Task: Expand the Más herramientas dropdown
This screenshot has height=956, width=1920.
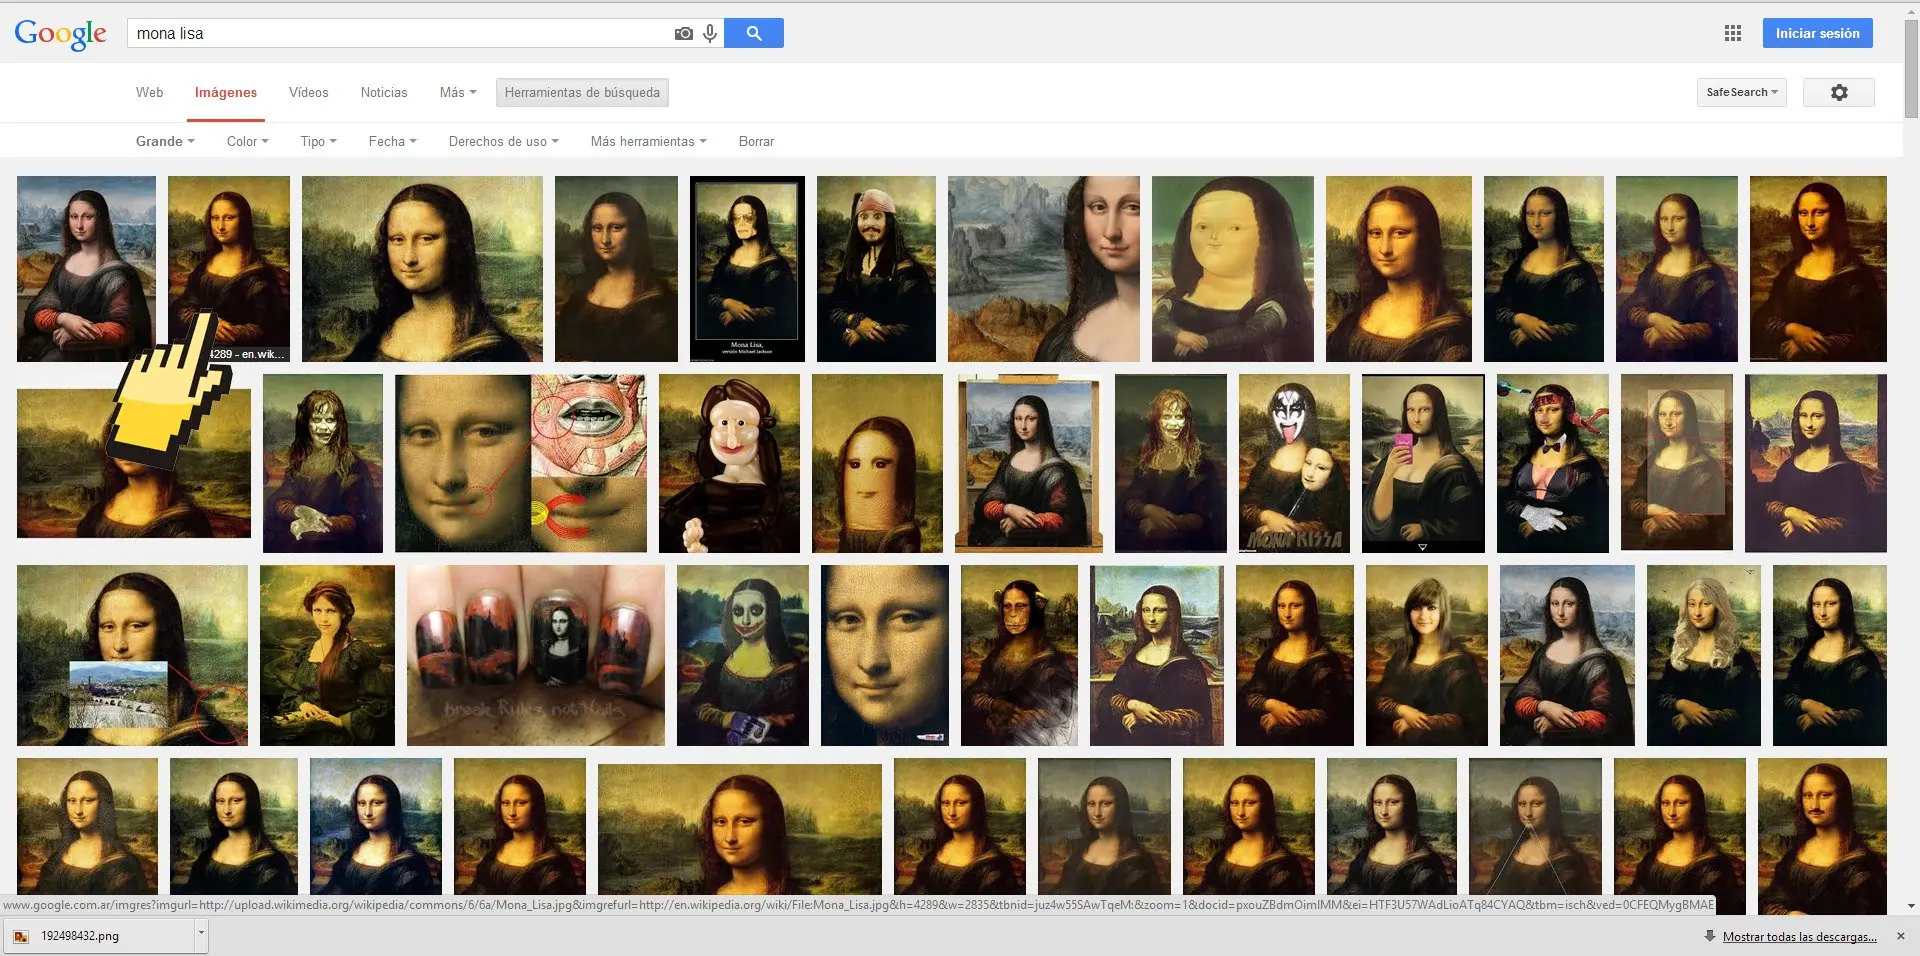Action: (x=648, y=141)
